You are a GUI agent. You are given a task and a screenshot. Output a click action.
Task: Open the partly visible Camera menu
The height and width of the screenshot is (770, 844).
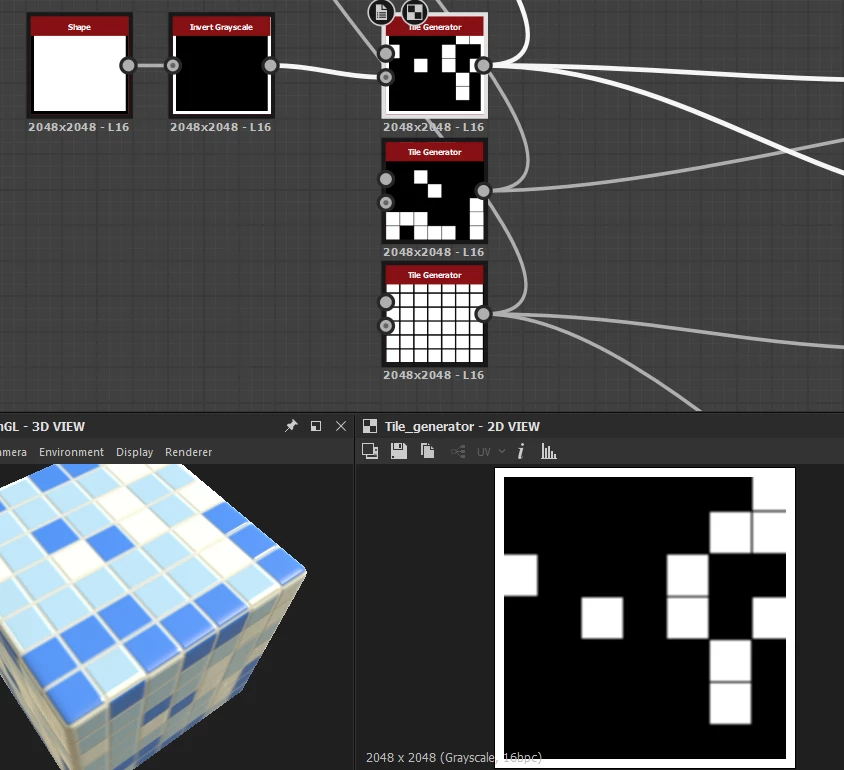(x=13, y=452)
